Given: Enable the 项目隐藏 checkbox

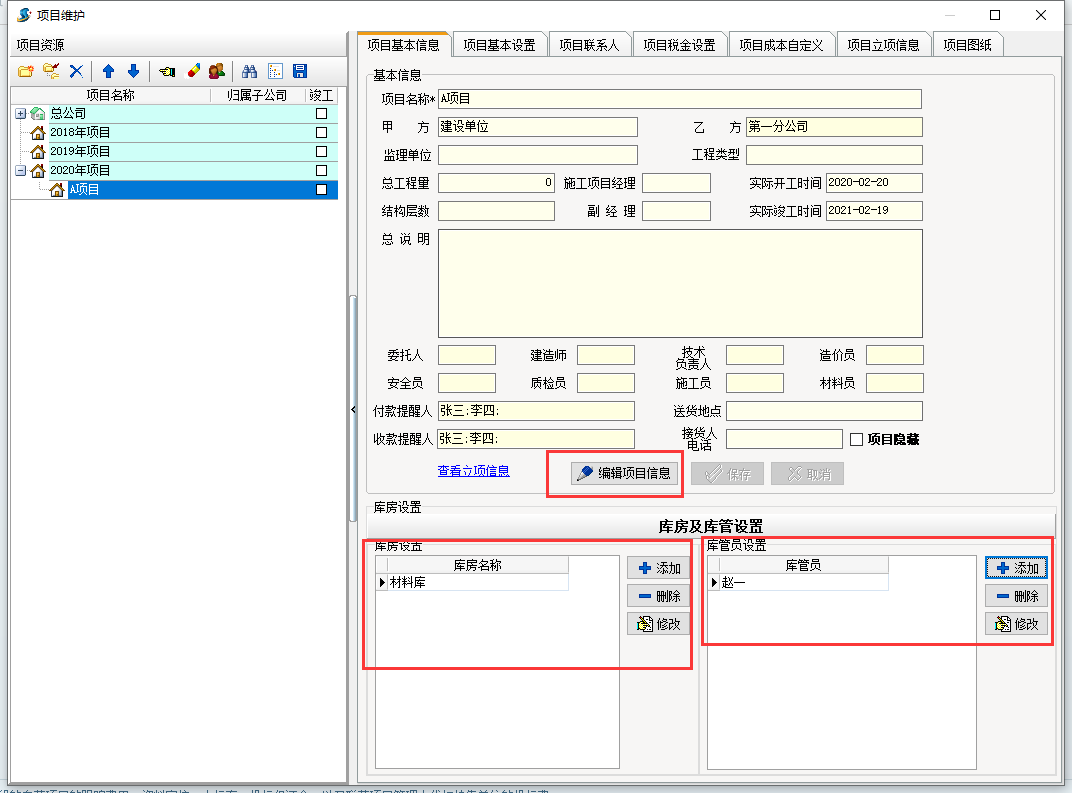Looking at the screenshot, I should click(x=856, y=439).
